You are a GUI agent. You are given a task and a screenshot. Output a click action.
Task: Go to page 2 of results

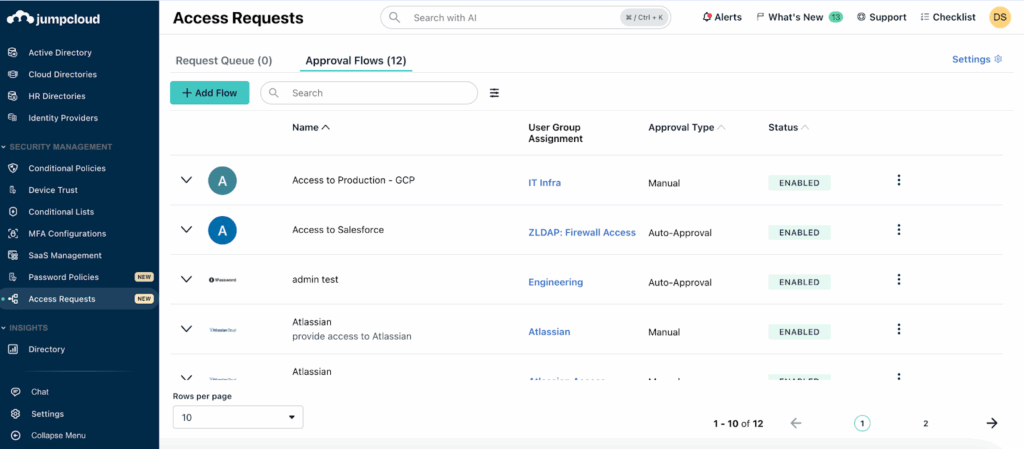coord(925,423)
